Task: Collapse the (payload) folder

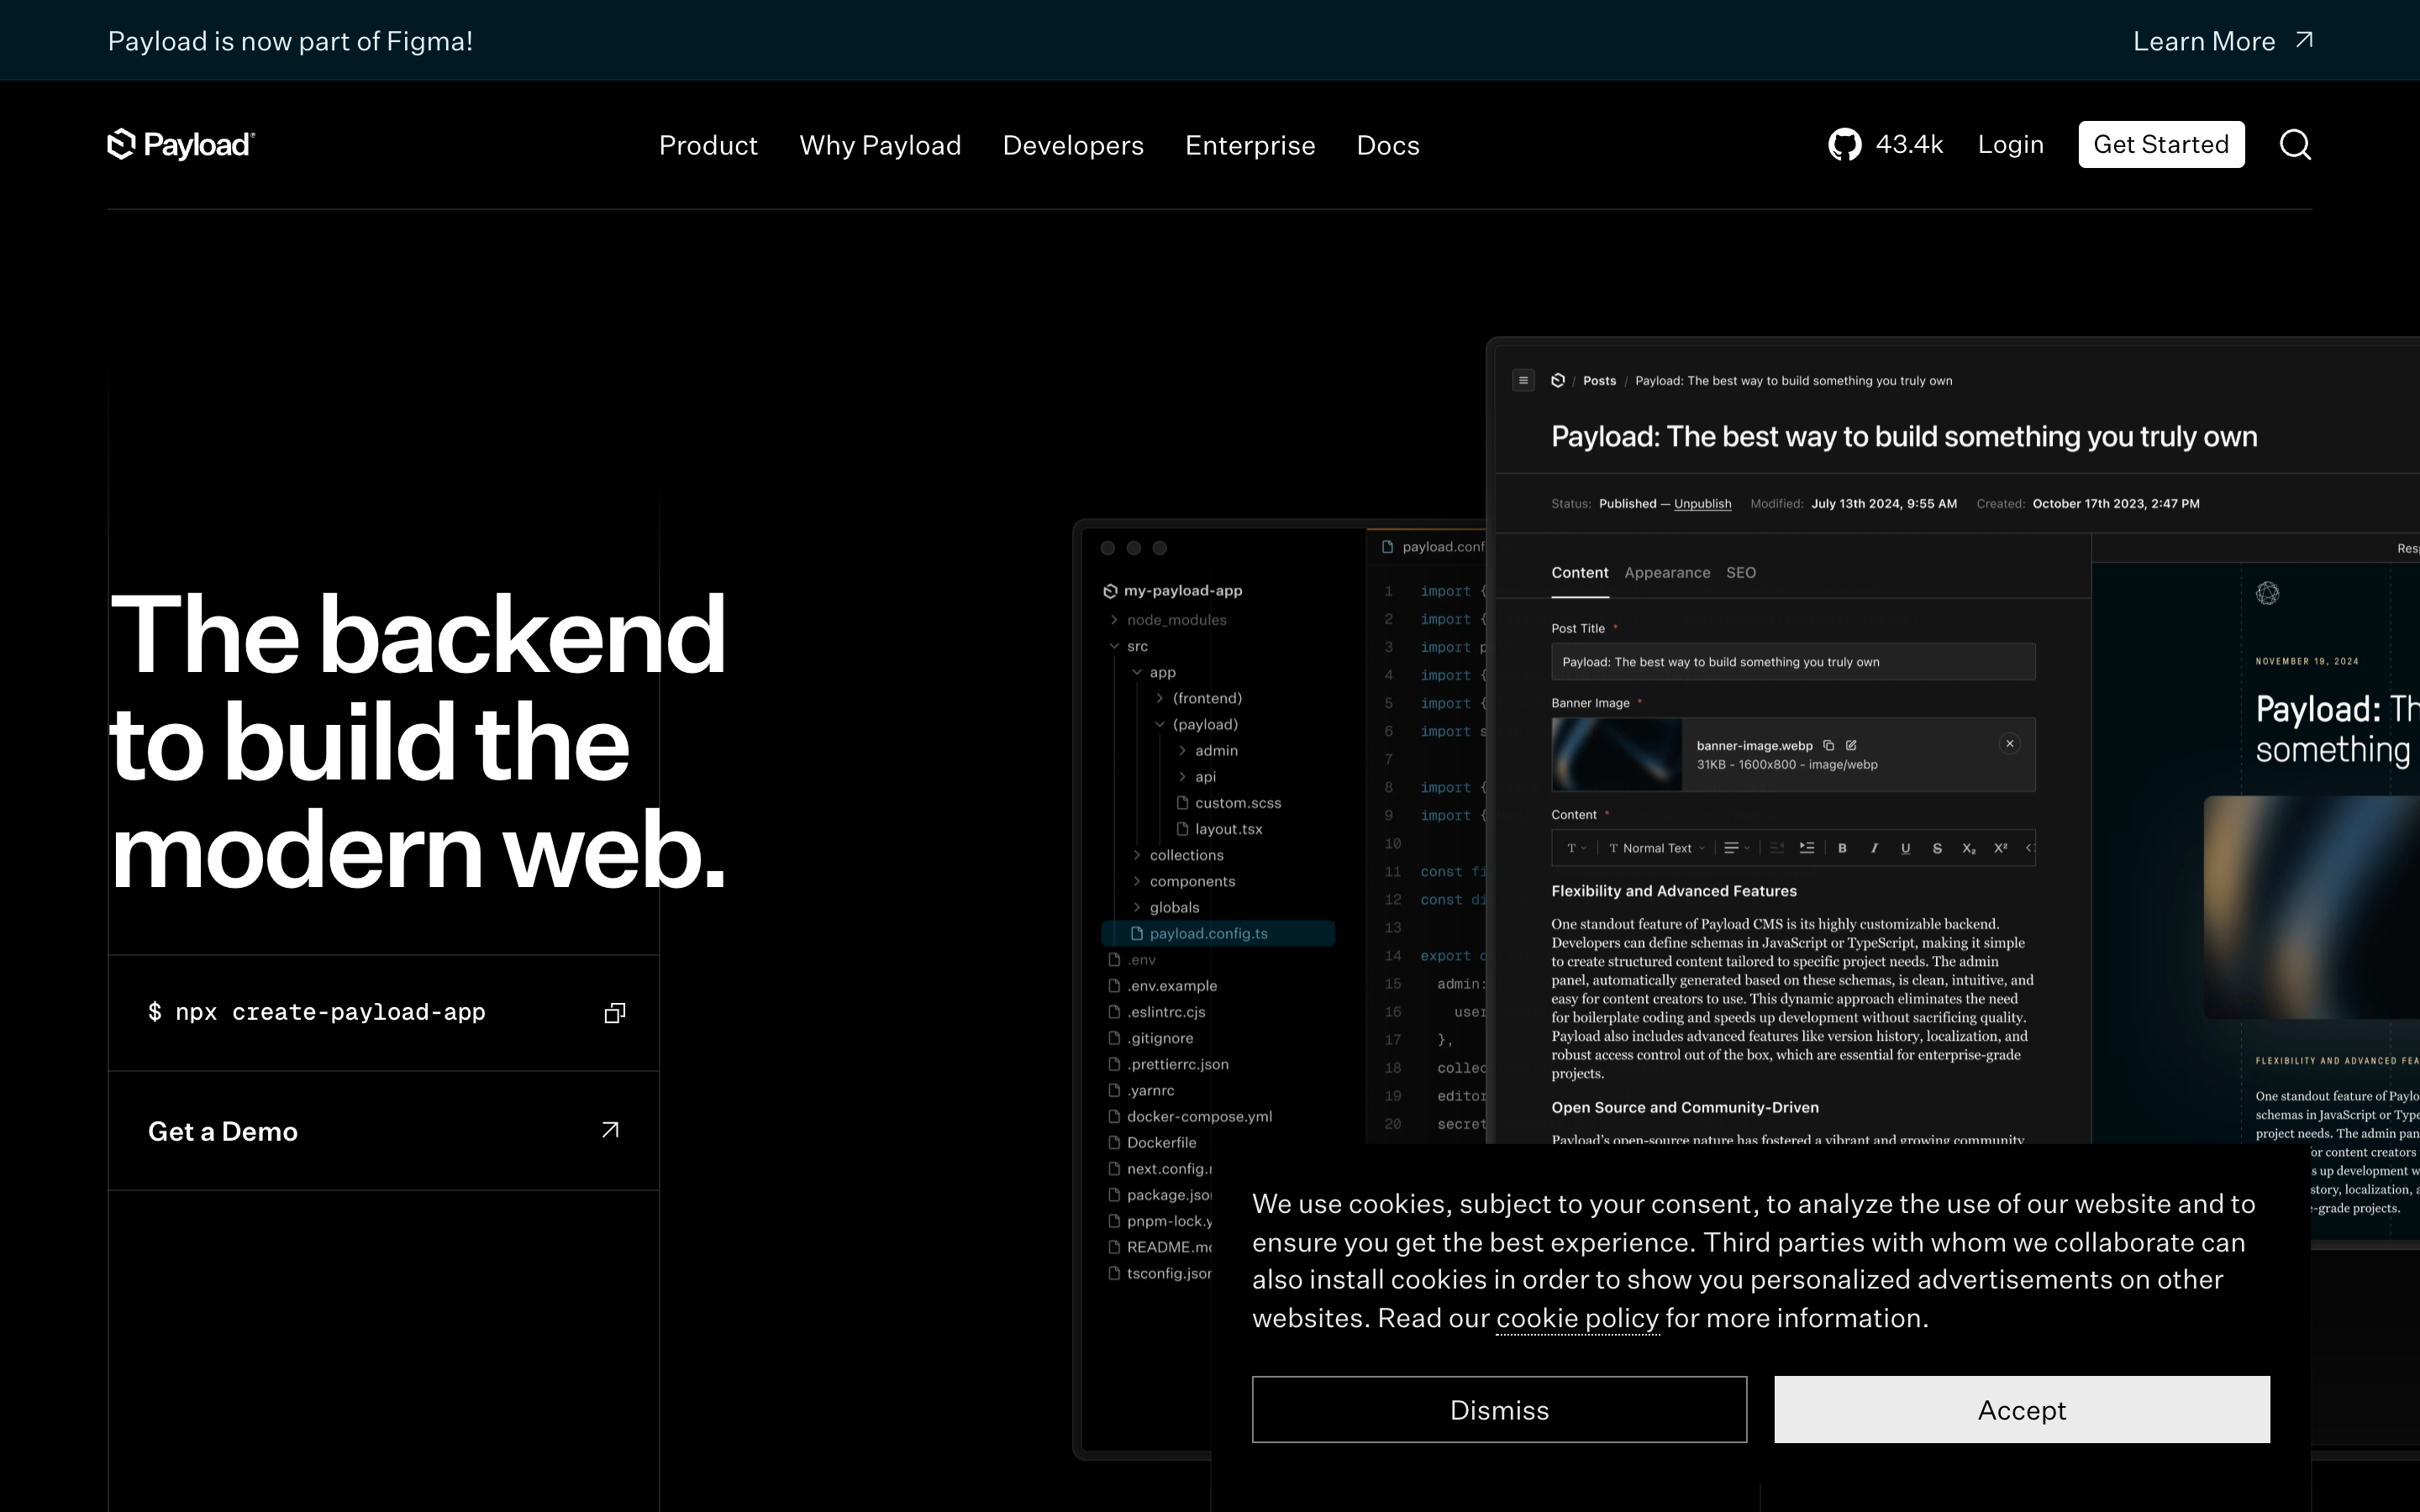Action: click(x=1160, y=724)
